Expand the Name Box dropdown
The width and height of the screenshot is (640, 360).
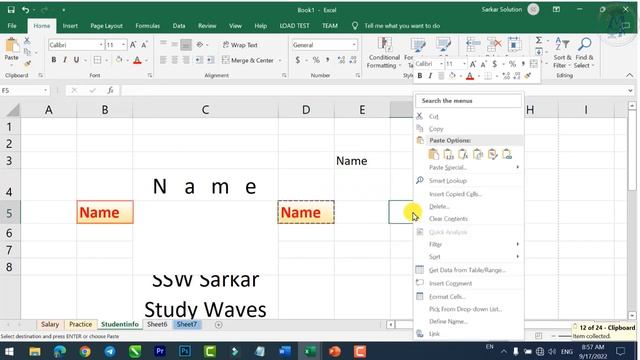click(x=45, y=90)
